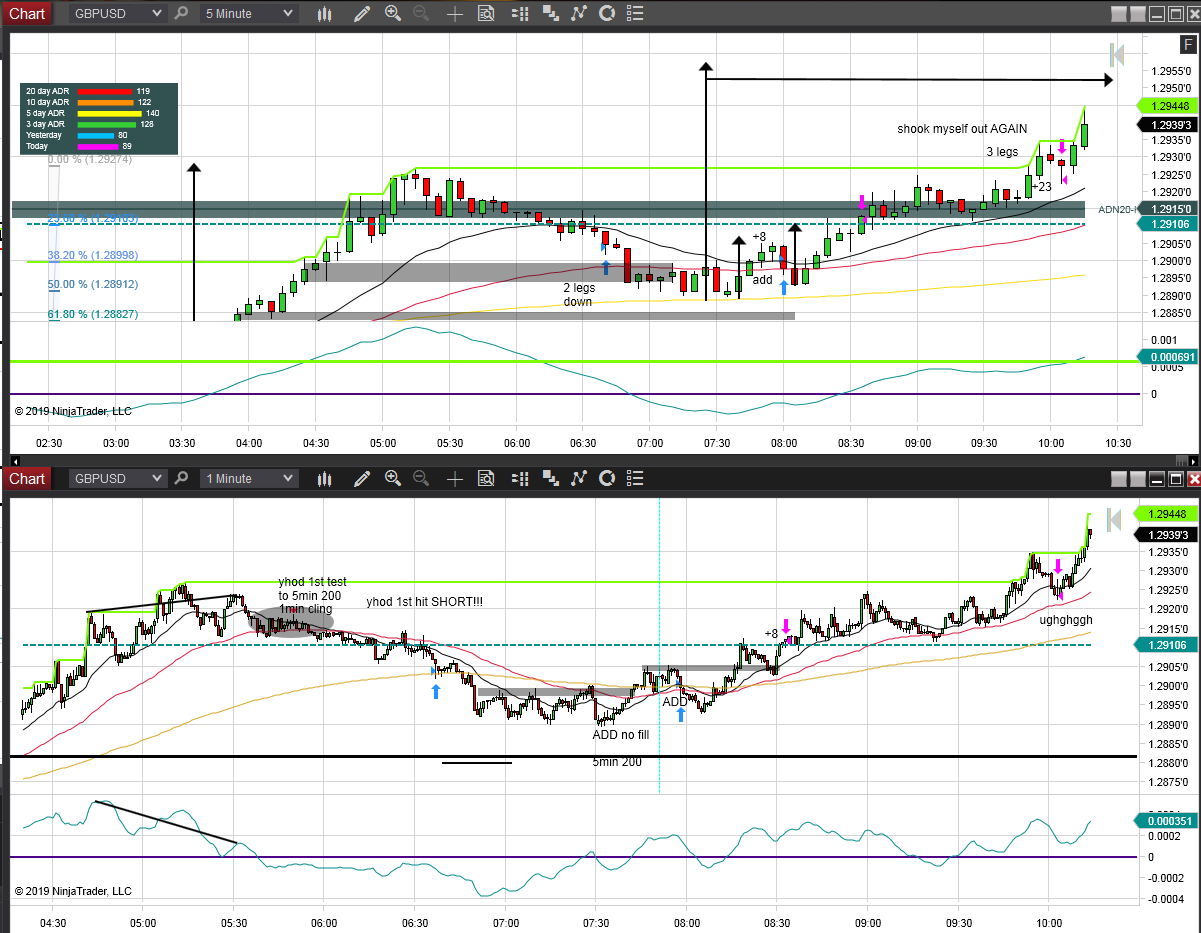Select the '5min 200' label text

click(x=617, y=762)
